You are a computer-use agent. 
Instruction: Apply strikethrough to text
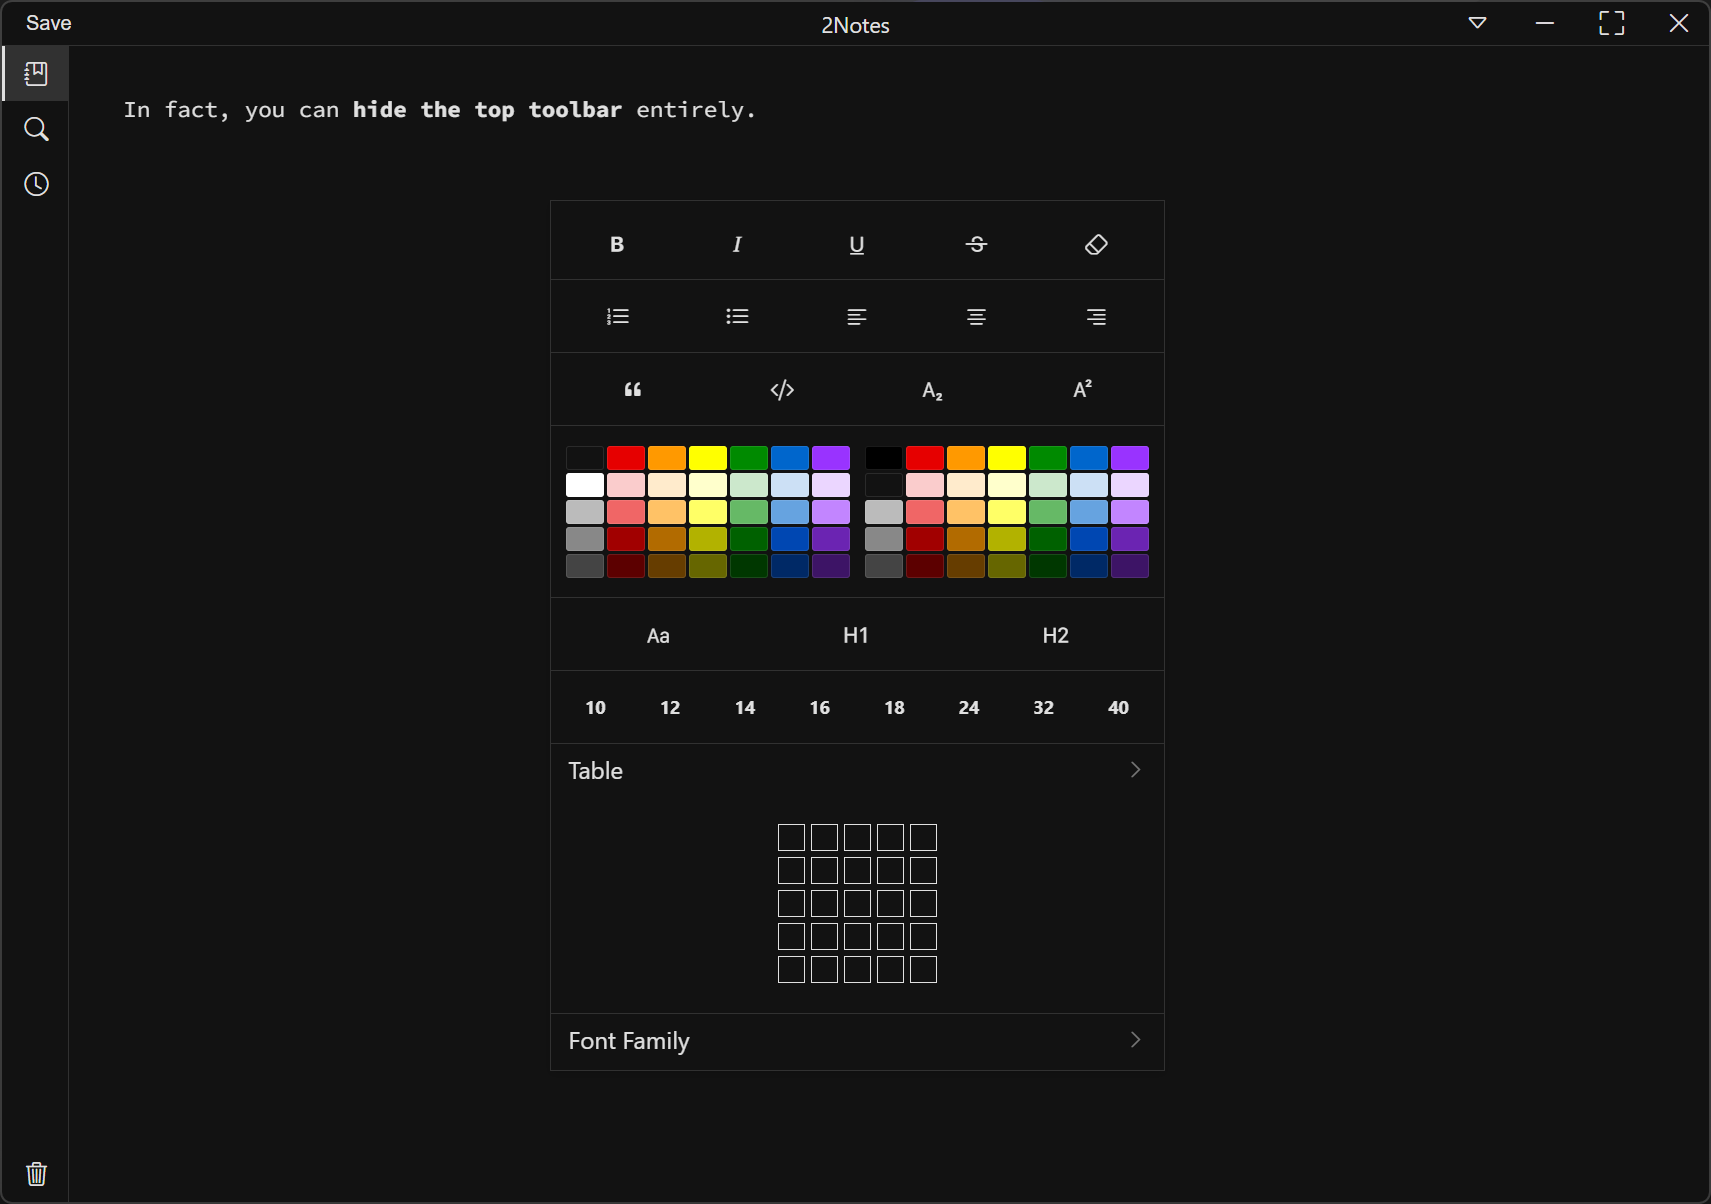(x=976, y=244)
